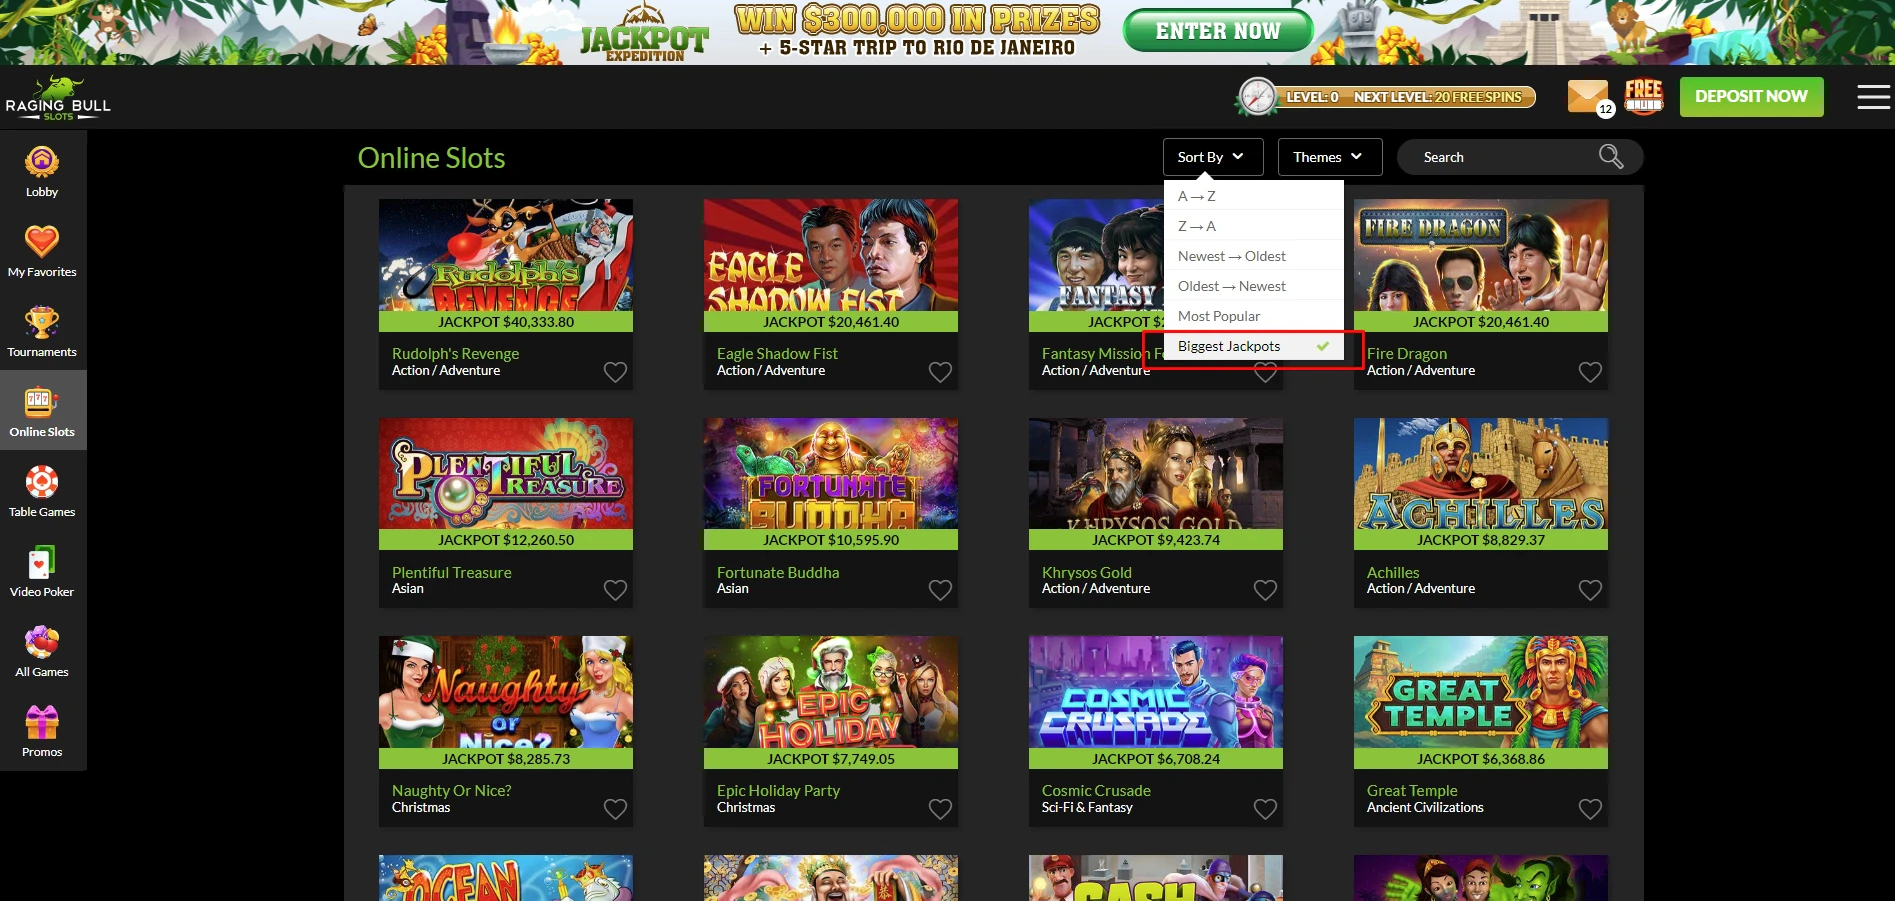
Task: Choose Oldest to Newest sorting
Action: (x=1254, y=286)
